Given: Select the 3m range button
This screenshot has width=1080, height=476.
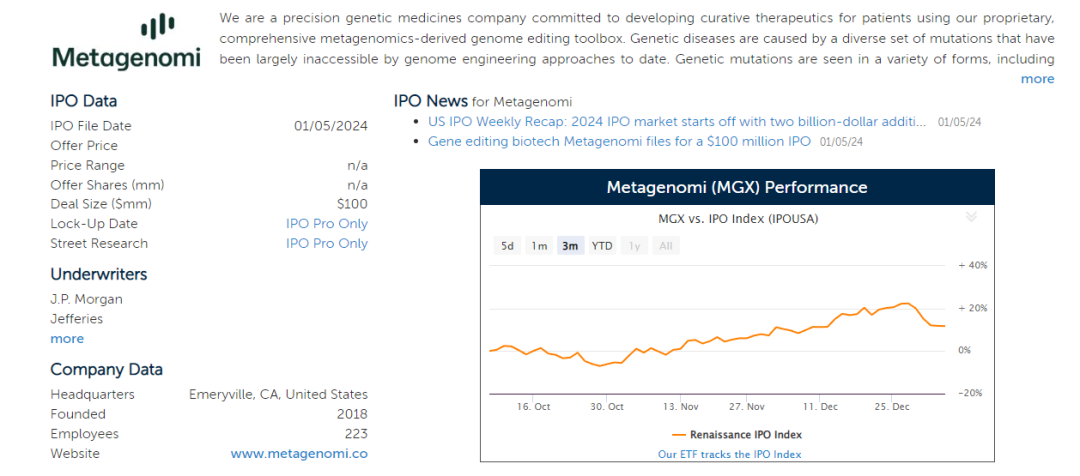Looking at the screenshot, I should (x=570, y=246).
